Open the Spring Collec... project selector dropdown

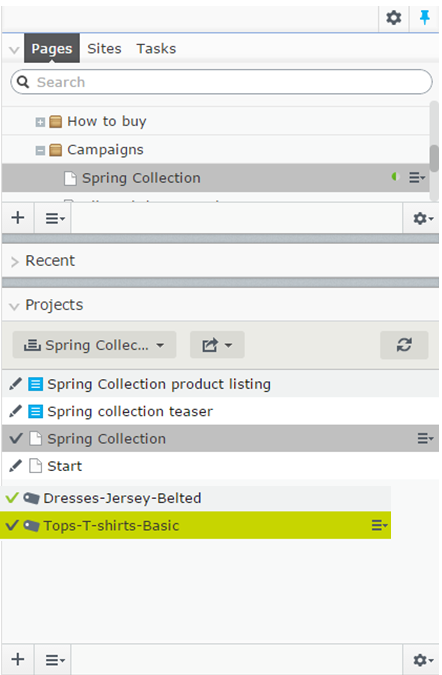[x=94, y=345]
